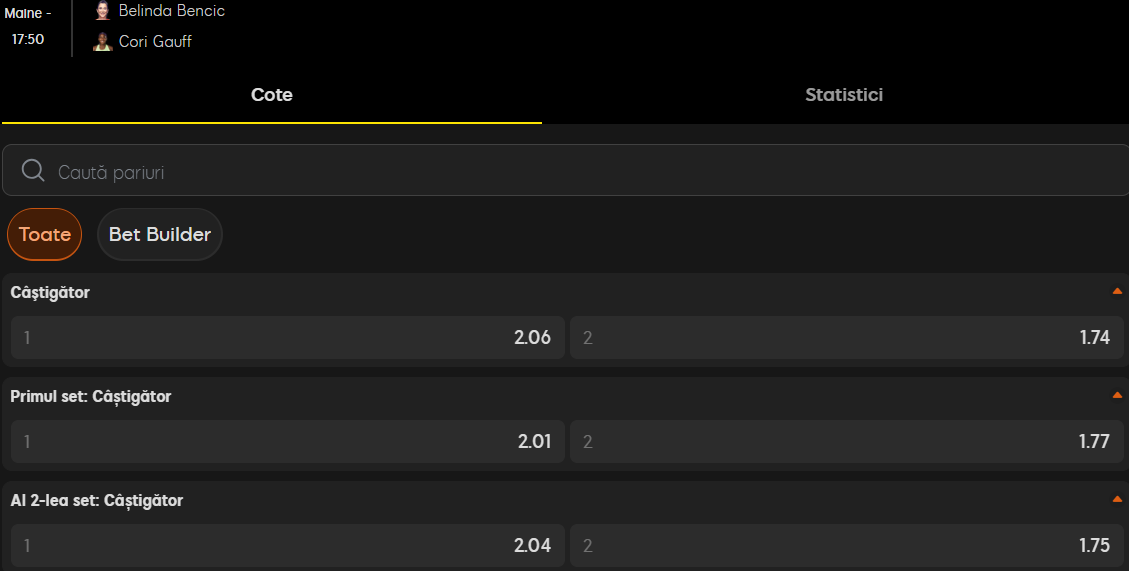Viewport: 1129px width, 571px height.
Task: Click Belinda Bencic's player avatar
Action: pos(103,11)
